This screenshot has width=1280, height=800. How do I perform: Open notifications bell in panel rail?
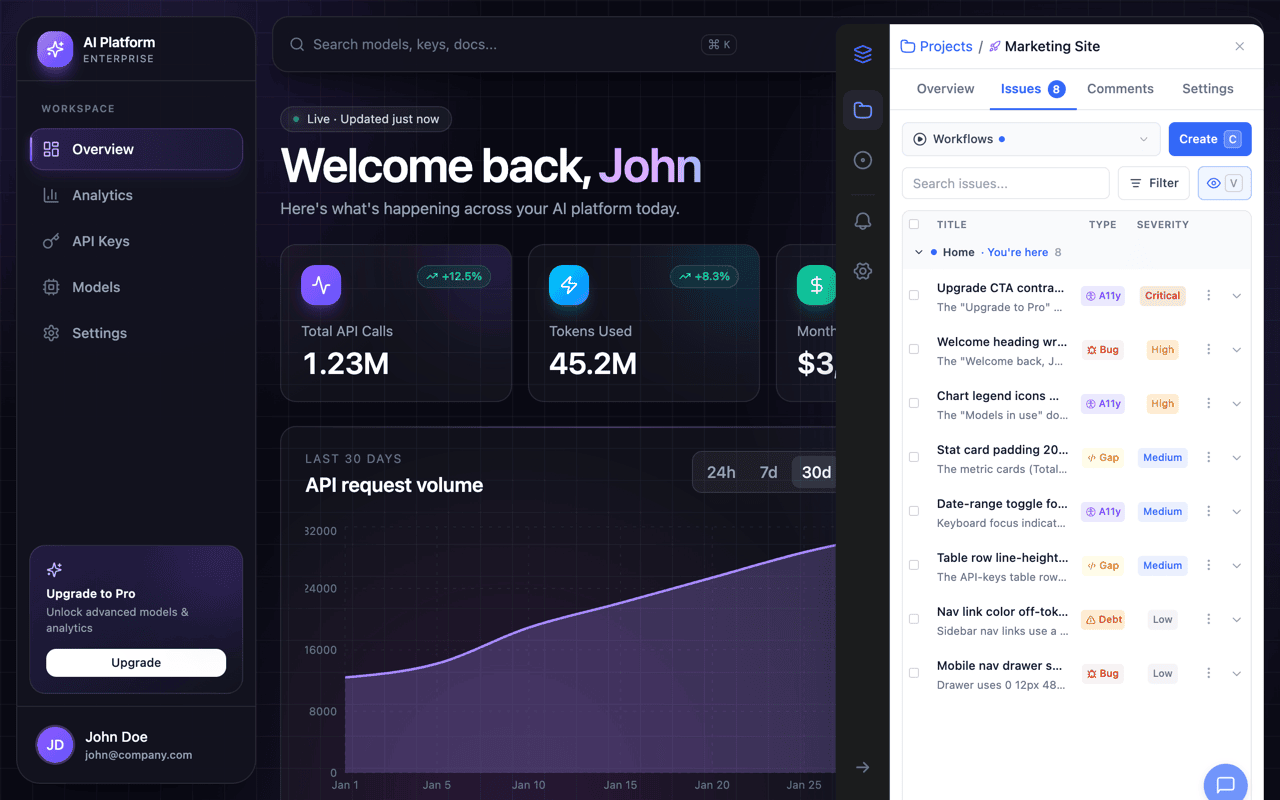tap(863, 221)
